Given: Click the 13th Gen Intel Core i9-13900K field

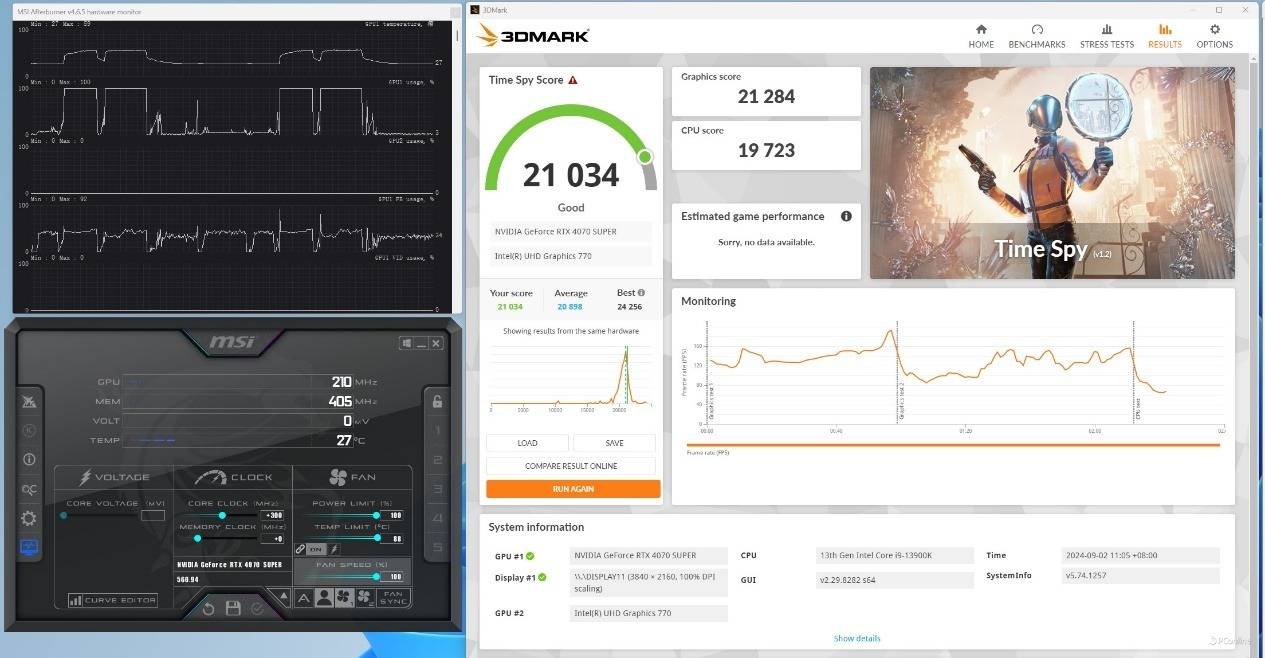Looking at the screenshot, I should pos(895,555).
